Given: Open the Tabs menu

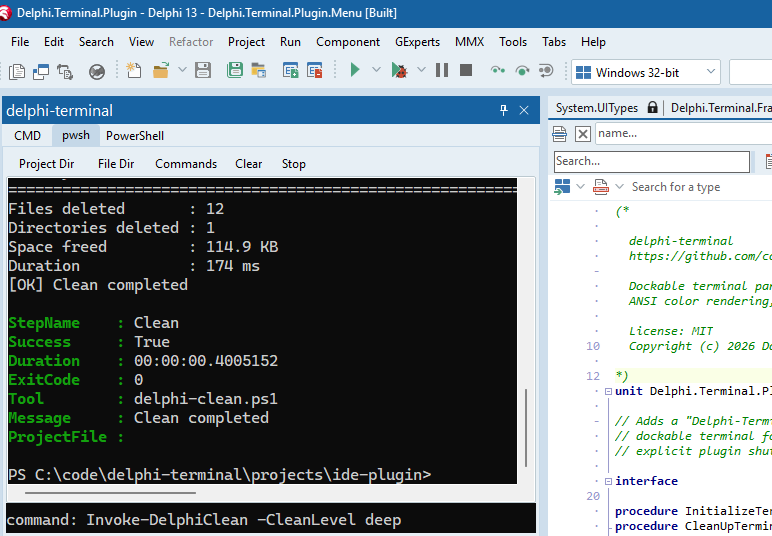Looking at the screenshot, I should (x=554, y=42).
